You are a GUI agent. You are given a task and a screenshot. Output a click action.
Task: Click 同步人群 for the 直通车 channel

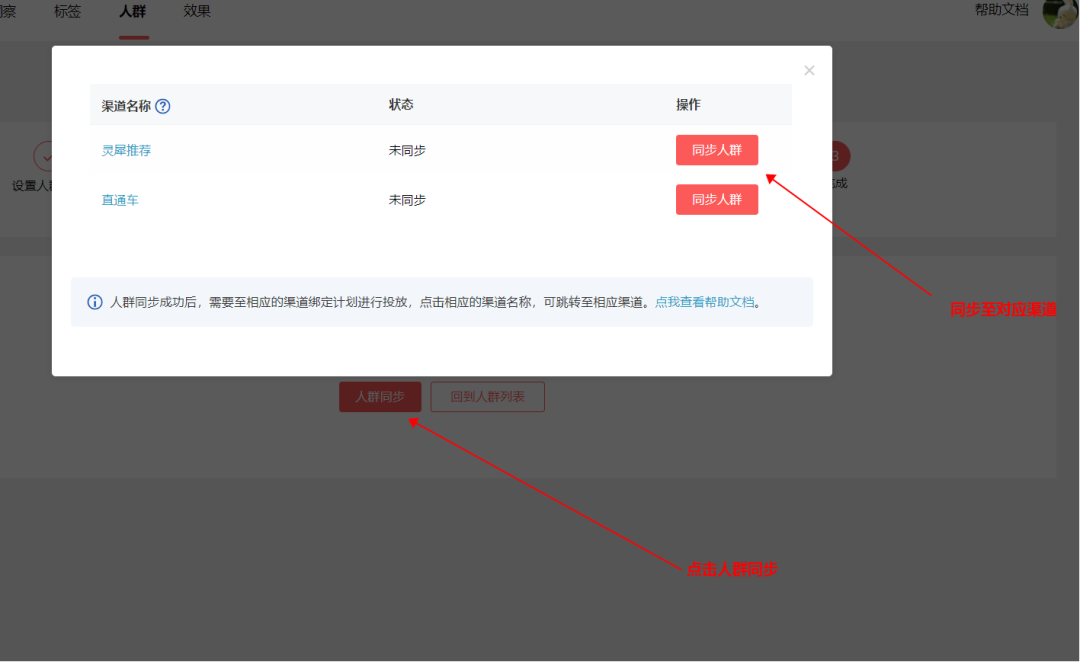[x=717, y=199]
